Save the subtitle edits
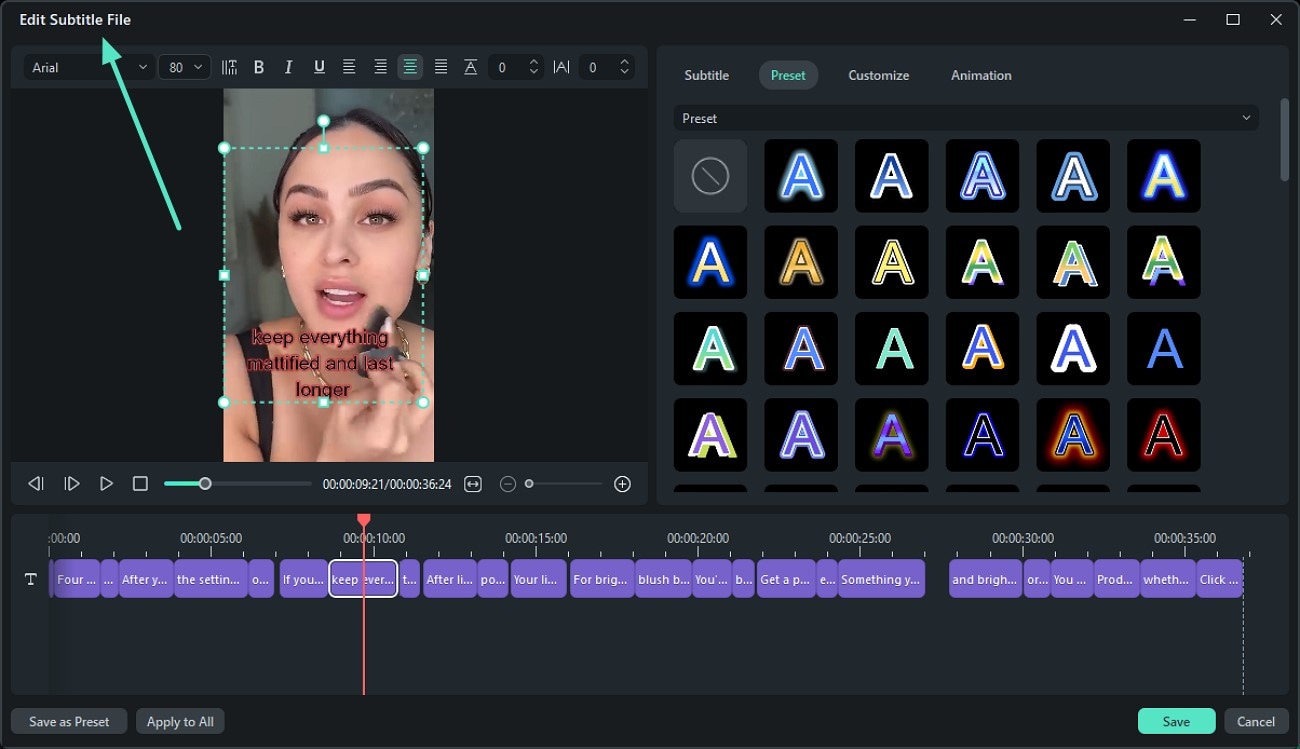This screenshot has width=1300, height=749. click(1176, 721)
